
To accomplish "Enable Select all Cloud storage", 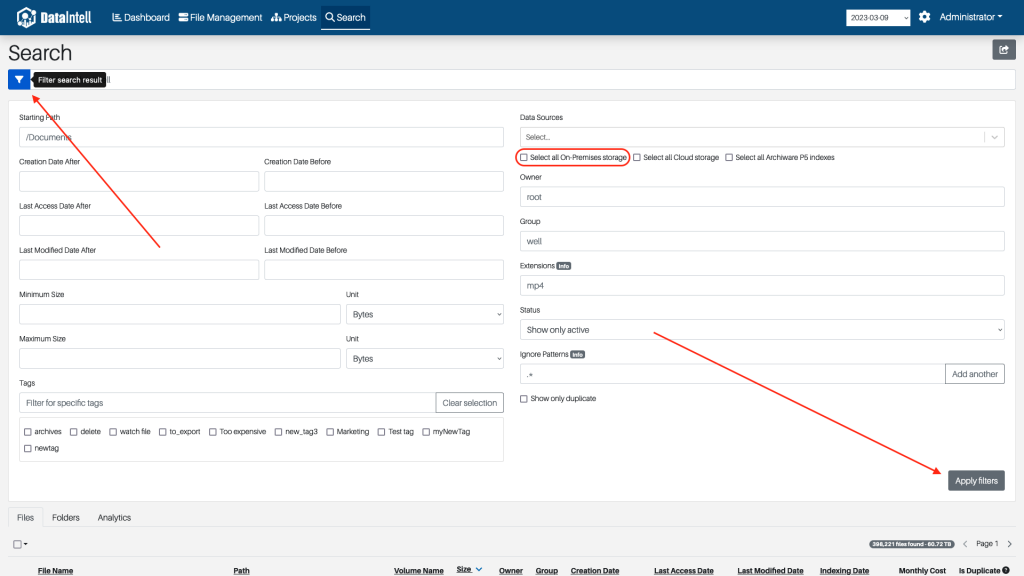I will click(x=637, y=157).
